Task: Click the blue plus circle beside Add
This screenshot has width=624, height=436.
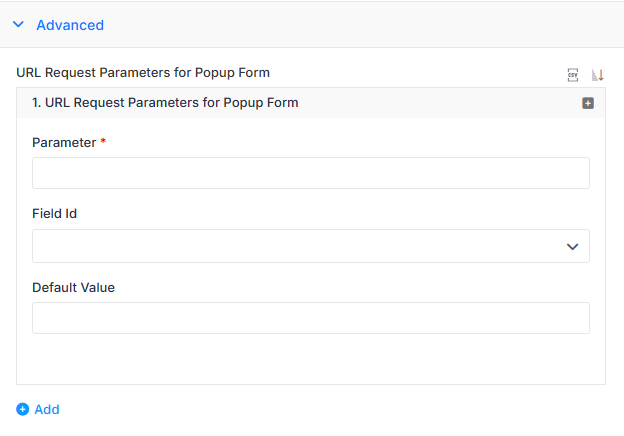Action: (x=23, y=409)
